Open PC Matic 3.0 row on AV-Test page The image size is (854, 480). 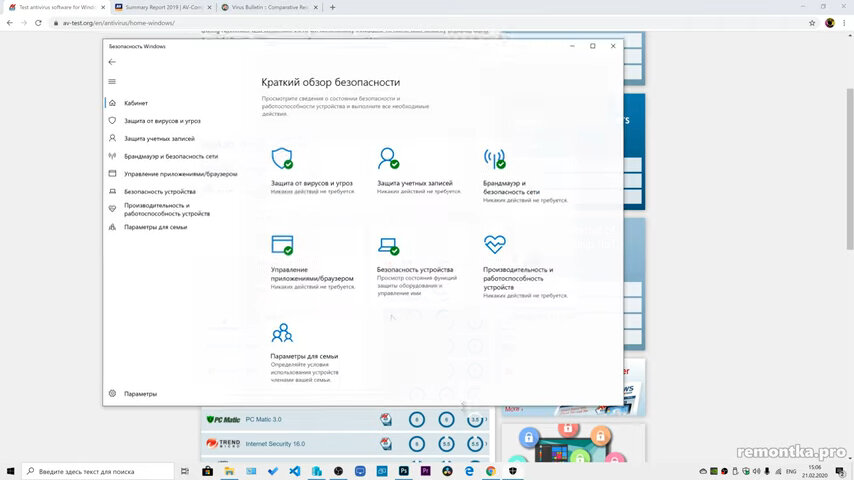pos(346,420)
